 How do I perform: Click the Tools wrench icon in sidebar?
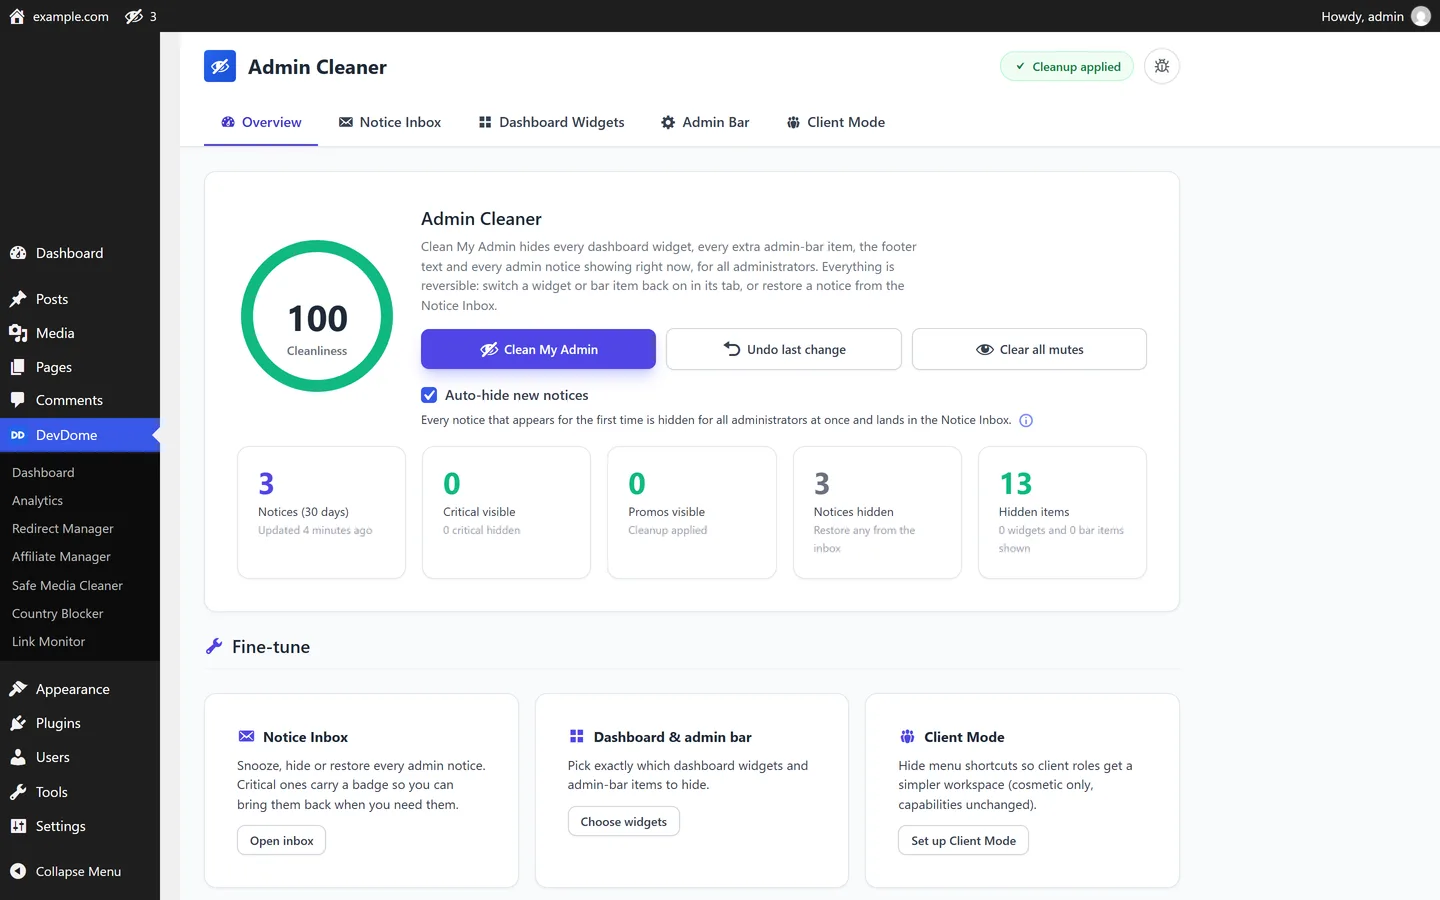(18, 792)
